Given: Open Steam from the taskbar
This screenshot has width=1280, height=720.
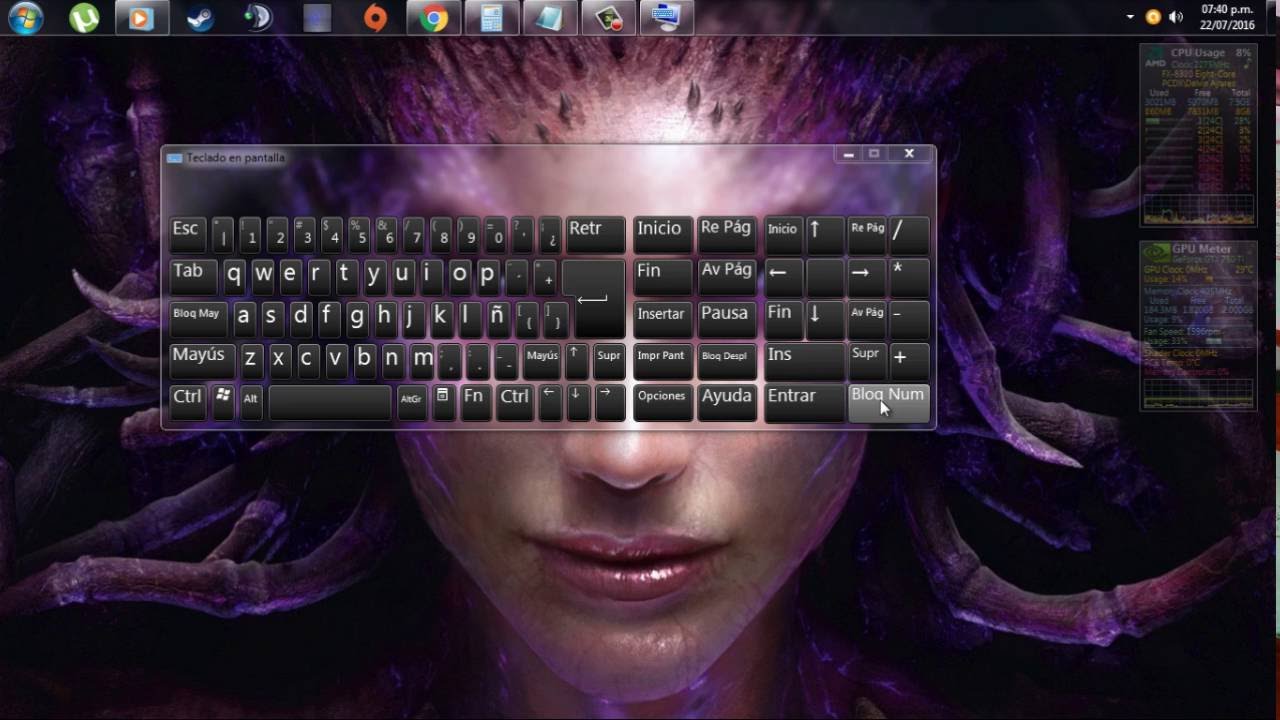Looking at the screenshot, I should point(200,17).
